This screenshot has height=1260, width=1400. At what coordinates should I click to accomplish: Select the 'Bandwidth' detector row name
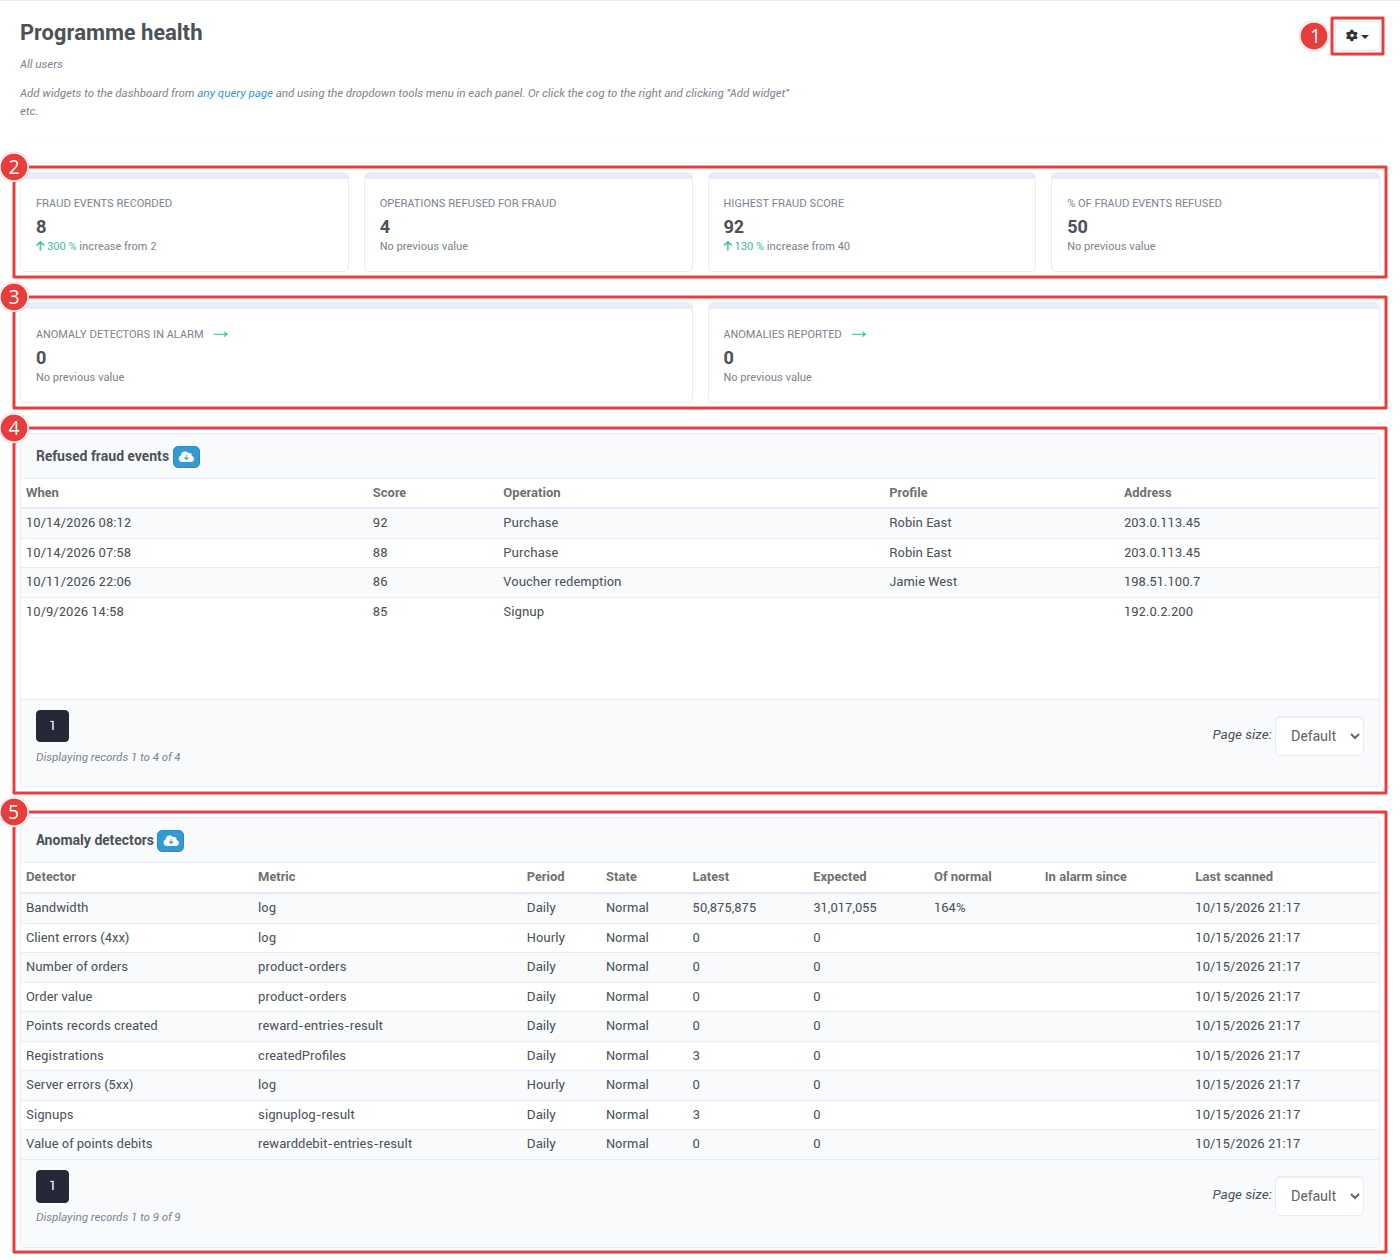[57, 908]
